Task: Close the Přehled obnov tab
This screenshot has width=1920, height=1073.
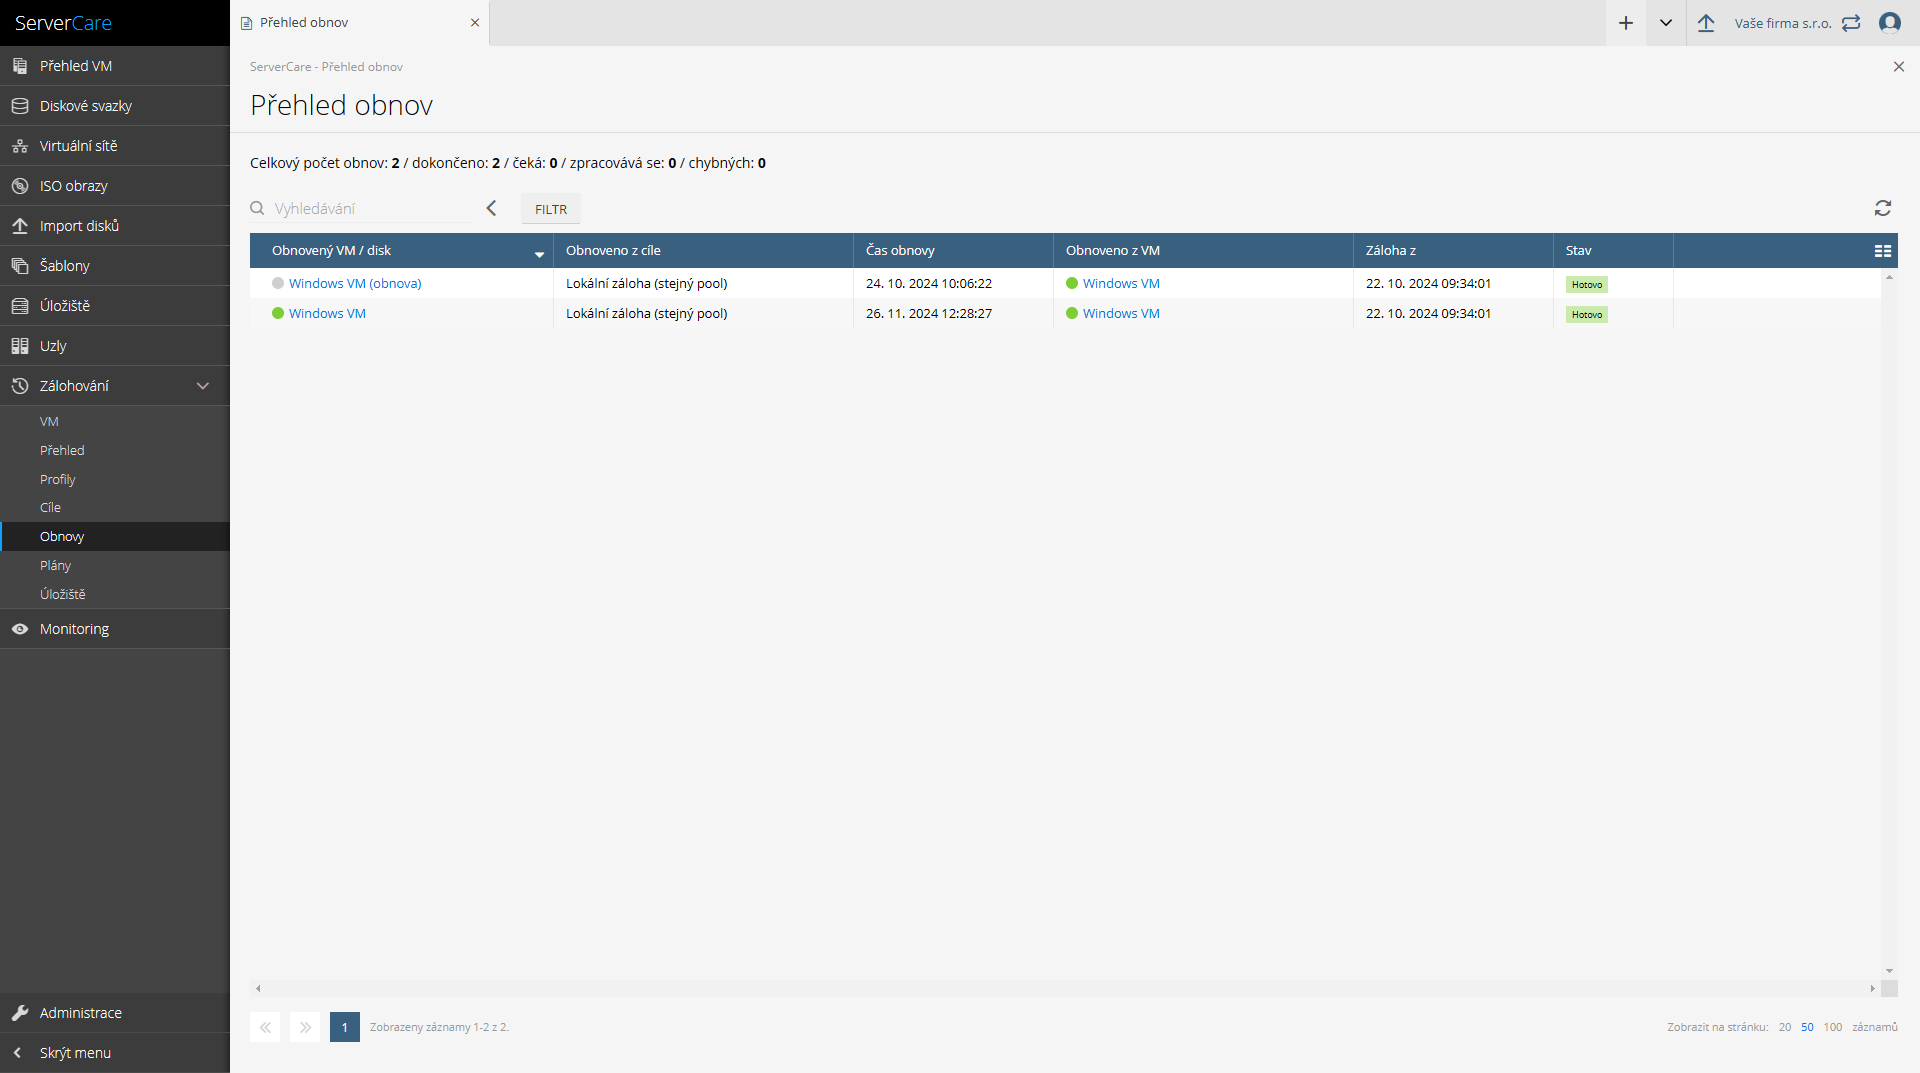Action: 475,23
